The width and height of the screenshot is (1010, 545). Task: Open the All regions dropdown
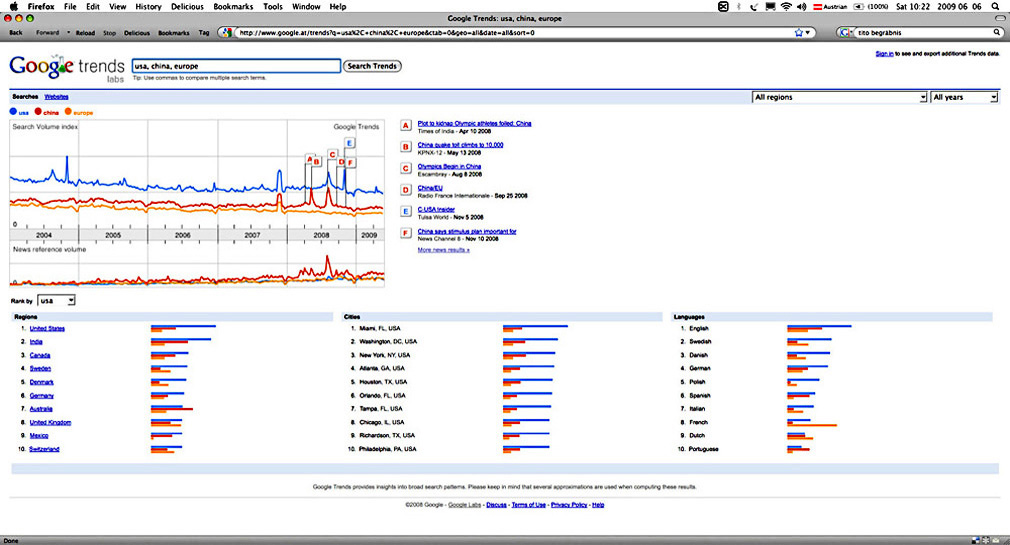(x=840, y=97)
